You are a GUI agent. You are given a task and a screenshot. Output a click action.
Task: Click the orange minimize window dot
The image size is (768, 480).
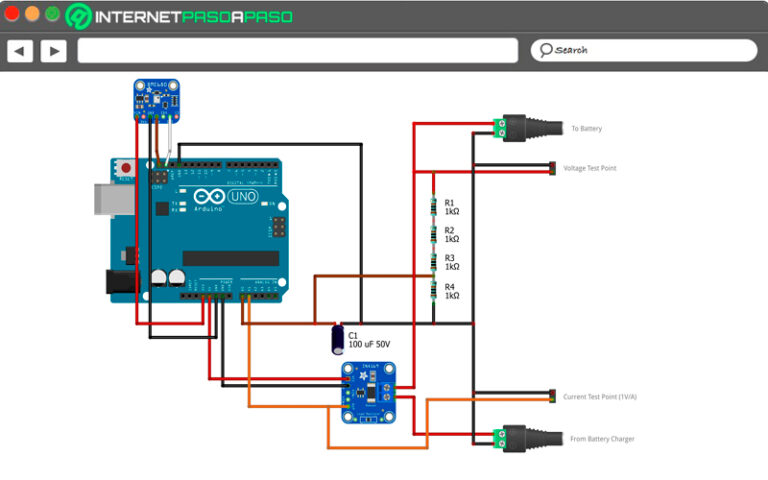coord(32,14)
